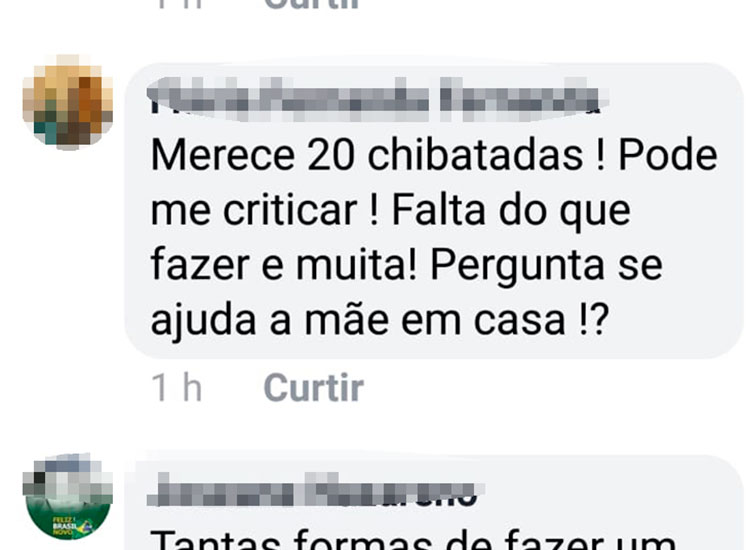
Task: Open the "1 h" timestamp below the chibatadas comment
Action: coord(176,387)
